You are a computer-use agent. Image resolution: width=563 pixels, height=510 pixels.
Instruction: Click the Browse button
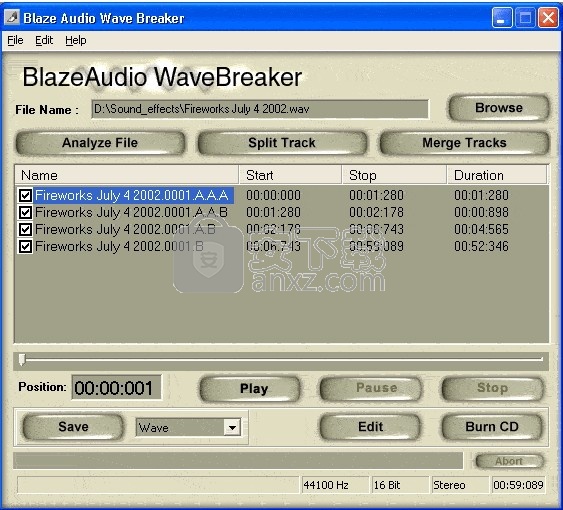tap(499, 108)
